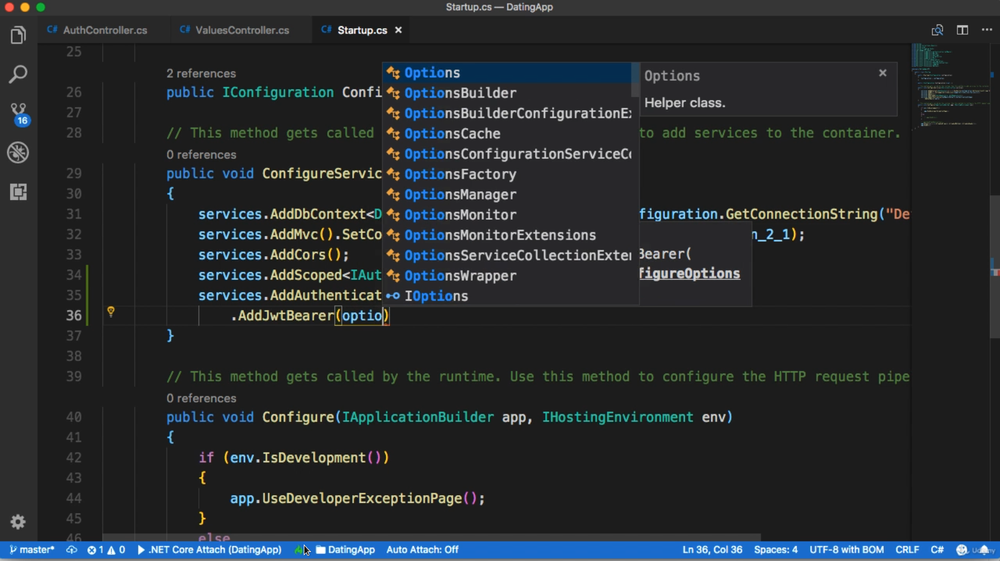Open the Search view in the activity bar
This screenshot has height=561, width=1000.
point(18,74)
